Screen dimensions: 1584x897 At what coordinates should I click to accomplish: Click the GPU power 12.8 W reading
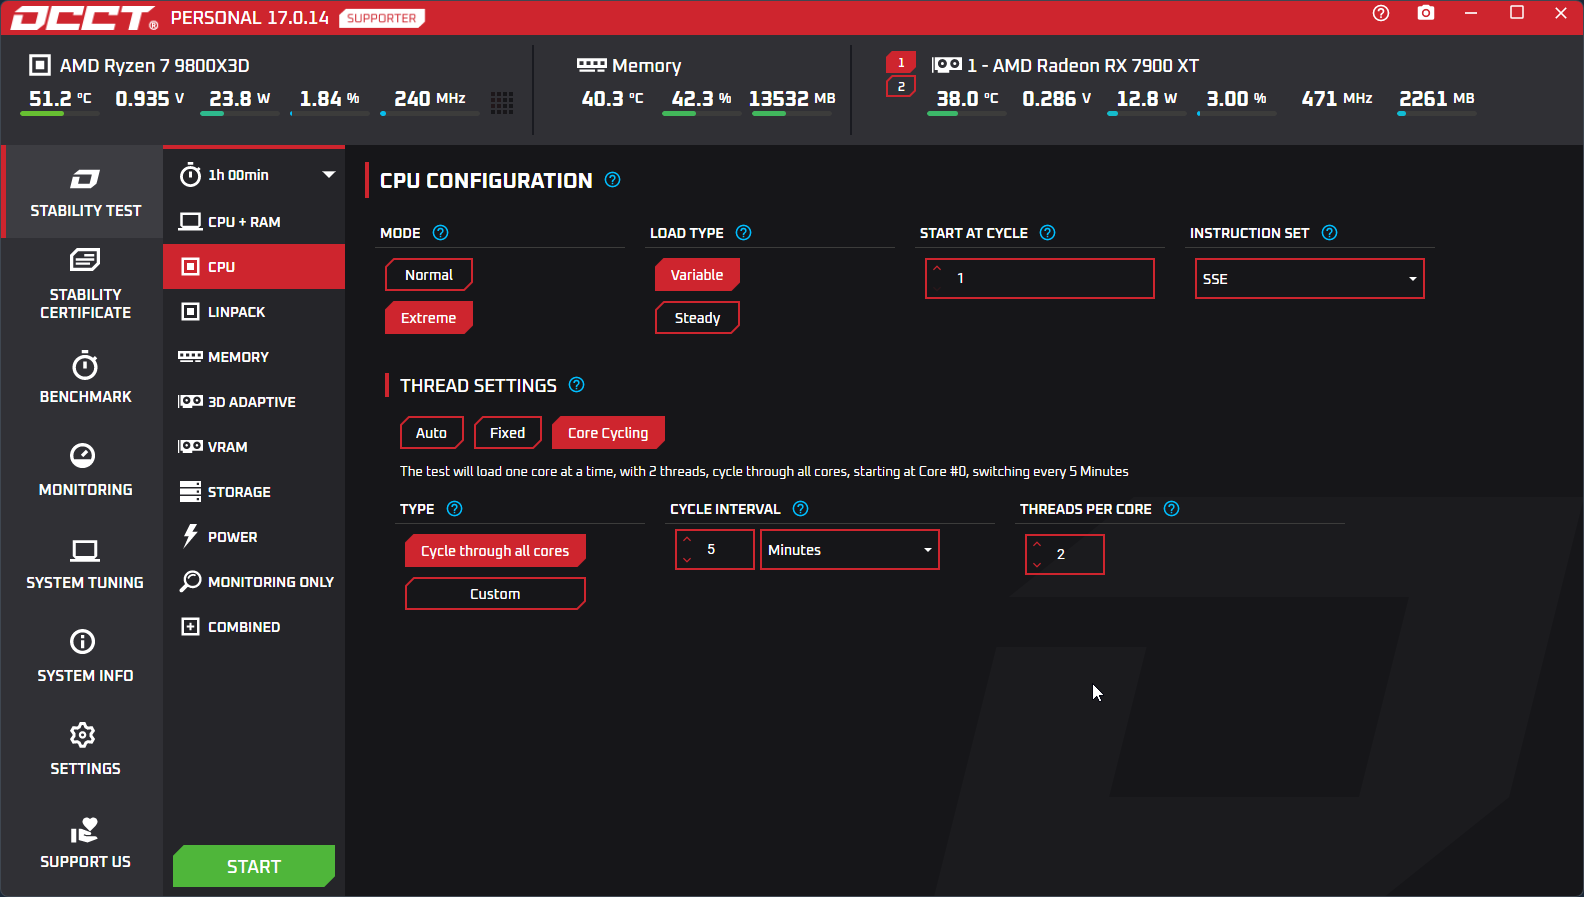[1147, 99]
